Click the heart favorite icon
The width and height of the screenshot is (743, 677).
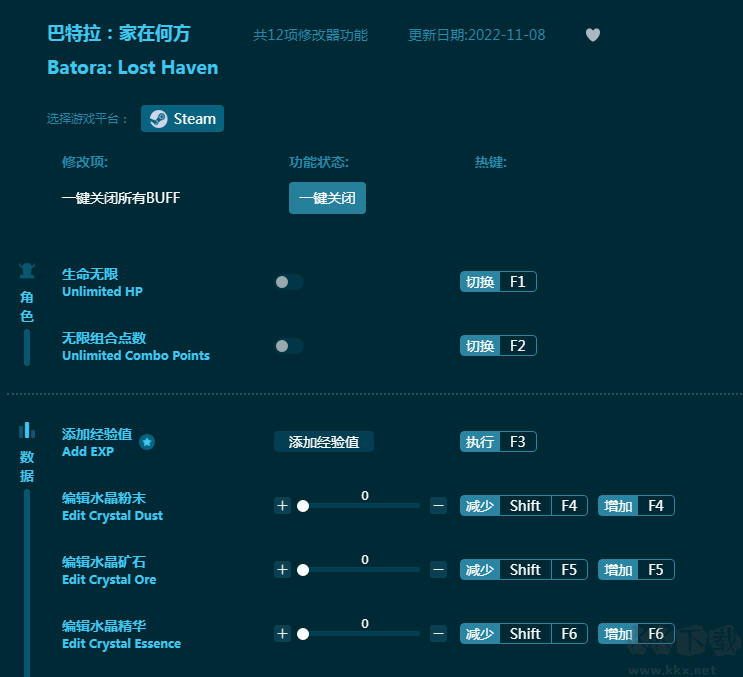point(593,35)
